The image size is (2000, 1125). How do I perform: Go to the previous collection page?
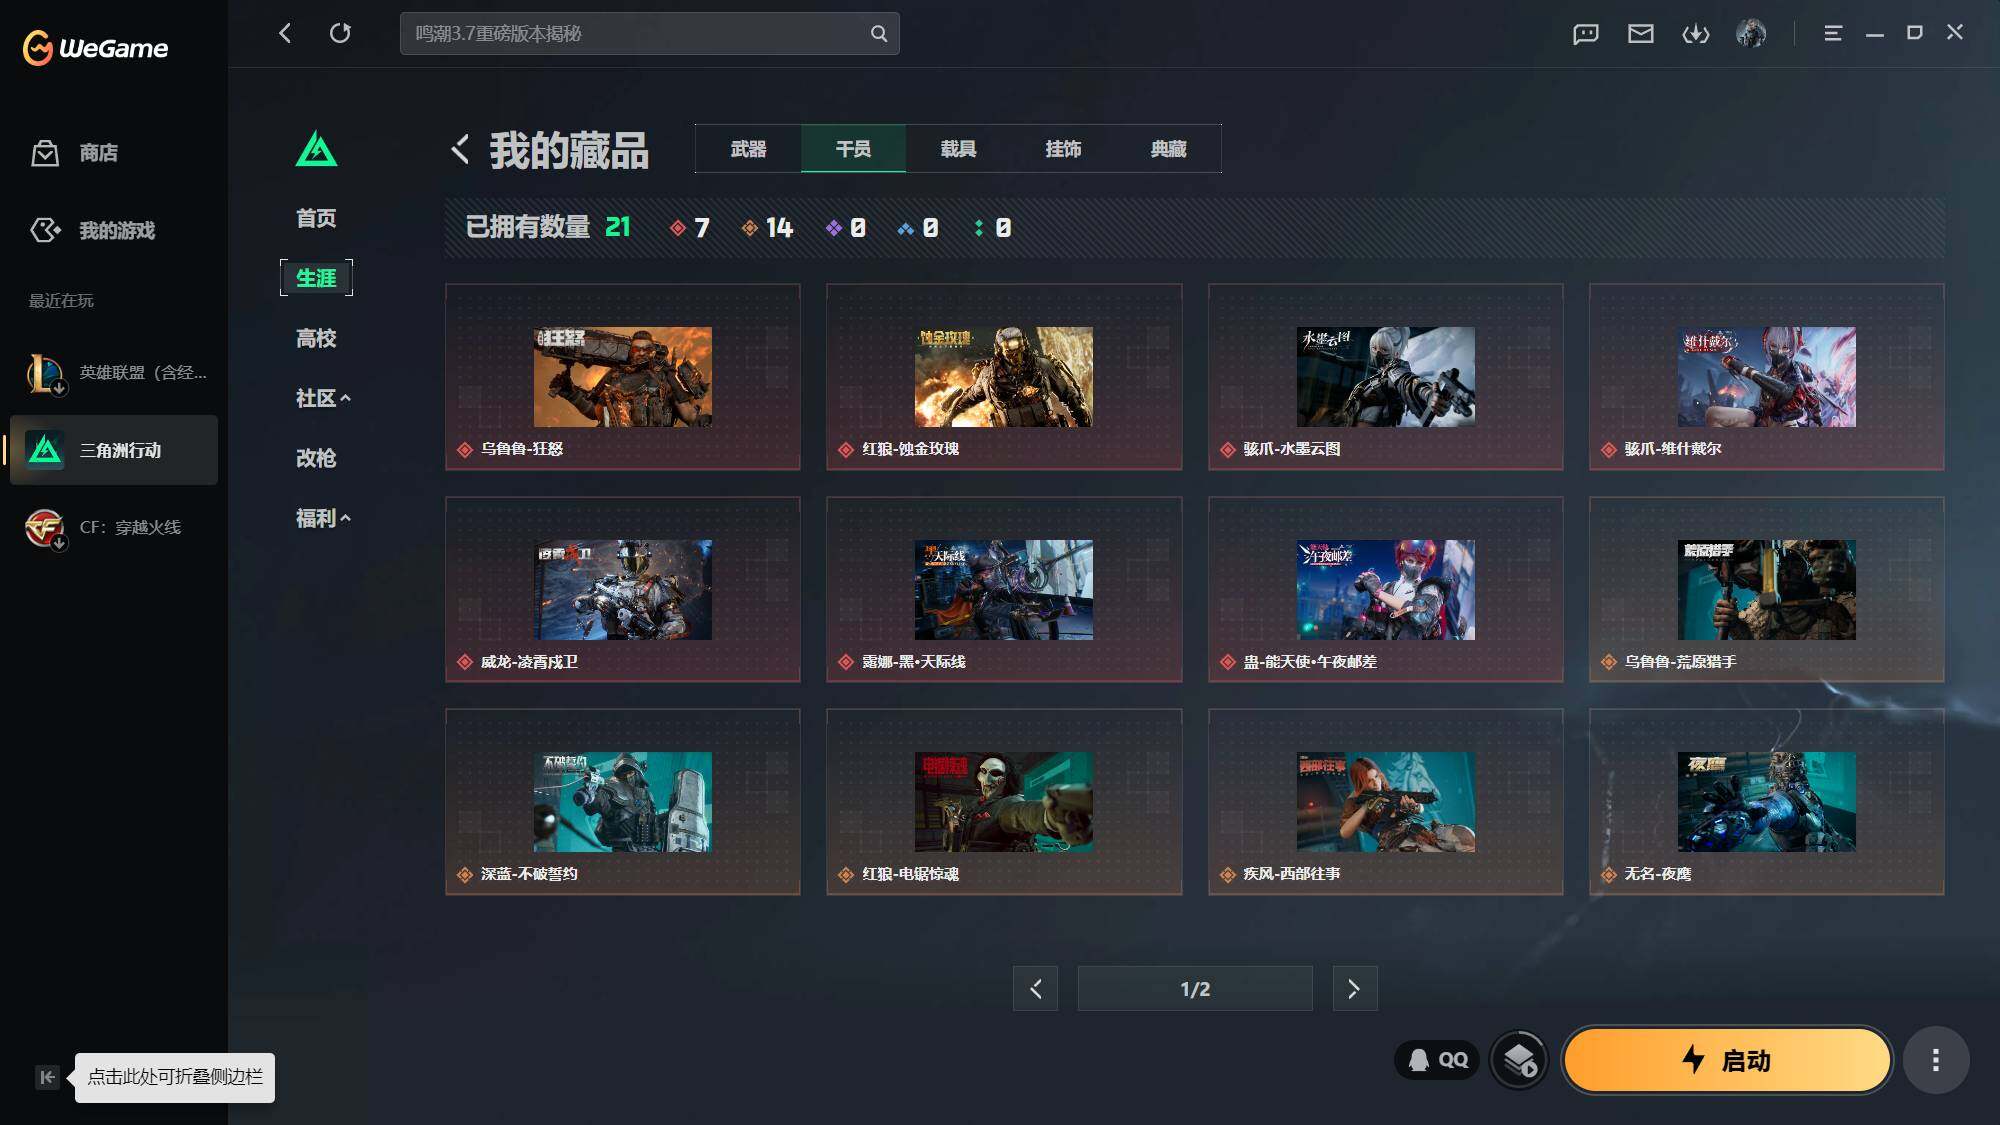(1035, 989)
